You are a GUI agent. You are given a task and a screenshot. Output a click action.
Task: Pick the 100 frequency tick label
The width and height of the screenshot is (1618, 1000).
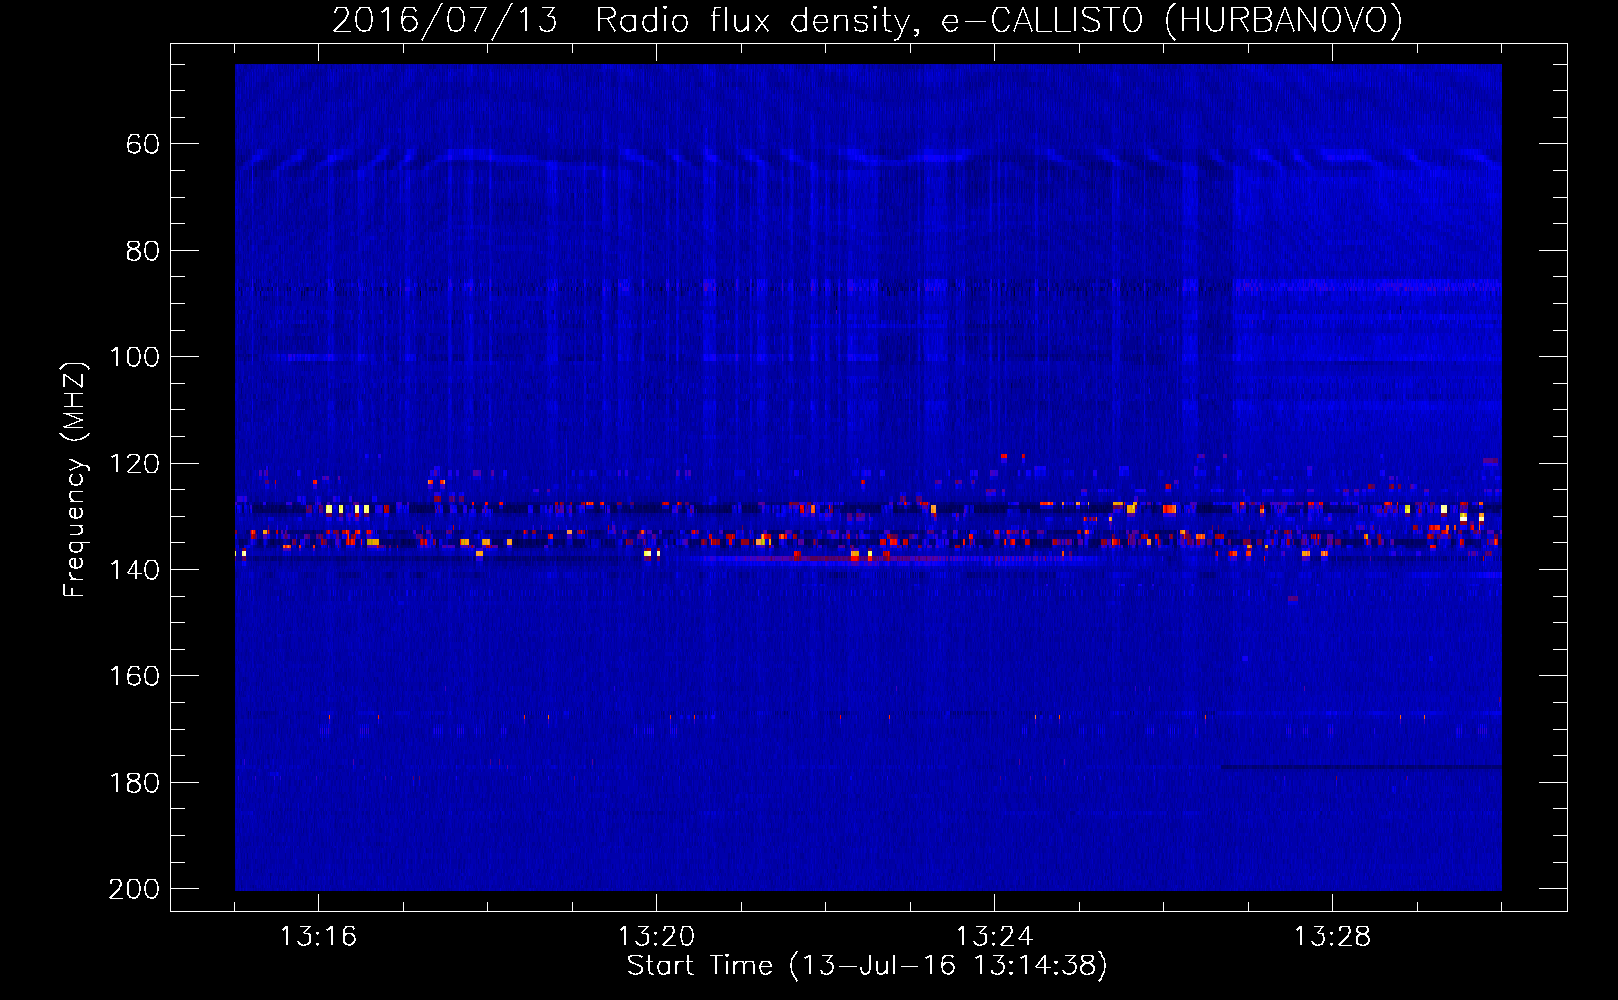point(135,357)
